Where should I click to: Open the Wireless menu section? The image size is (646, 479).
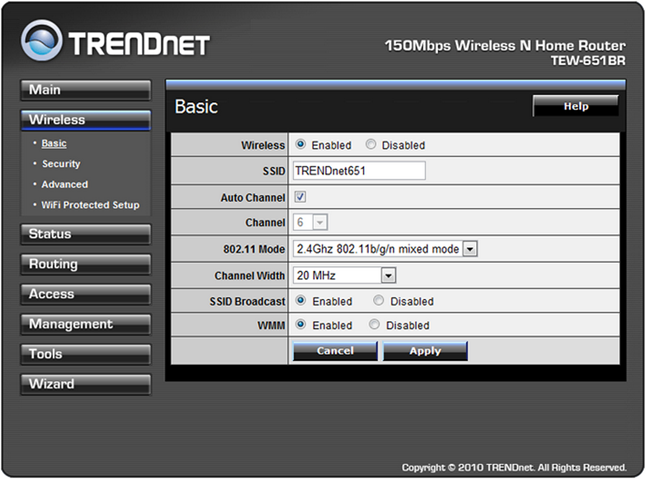click(86, 120)
